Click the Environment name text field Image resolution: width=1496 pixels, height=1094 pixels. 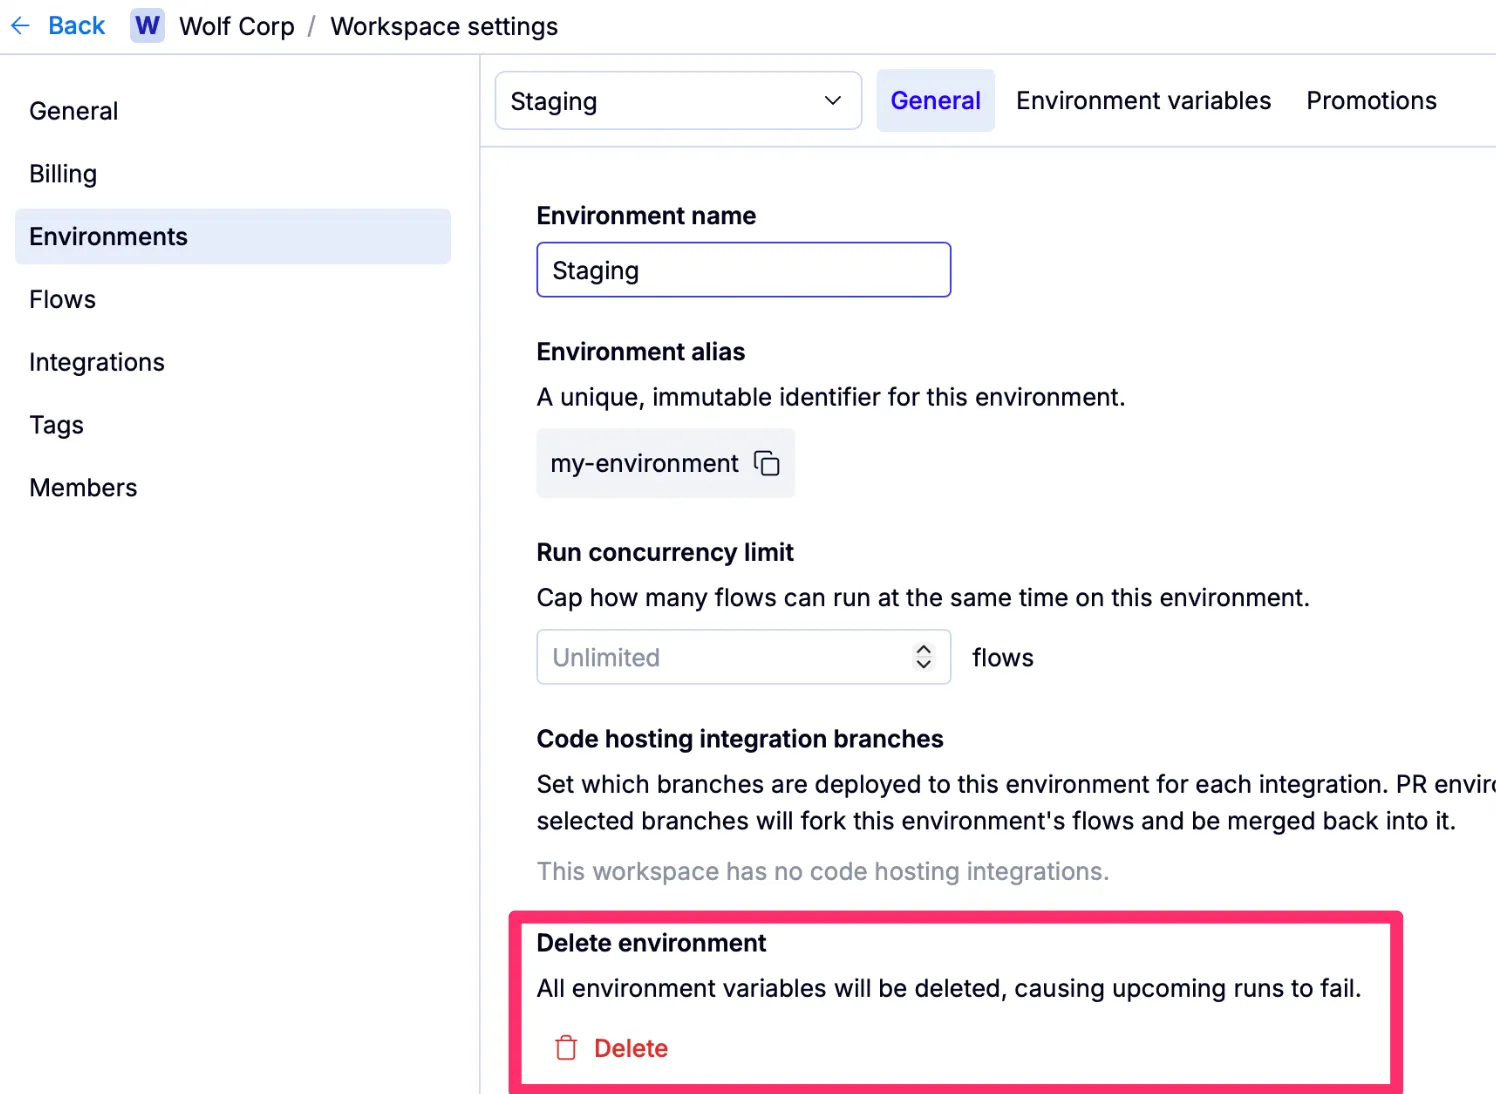pyautogui.click(x=743, y=270)
